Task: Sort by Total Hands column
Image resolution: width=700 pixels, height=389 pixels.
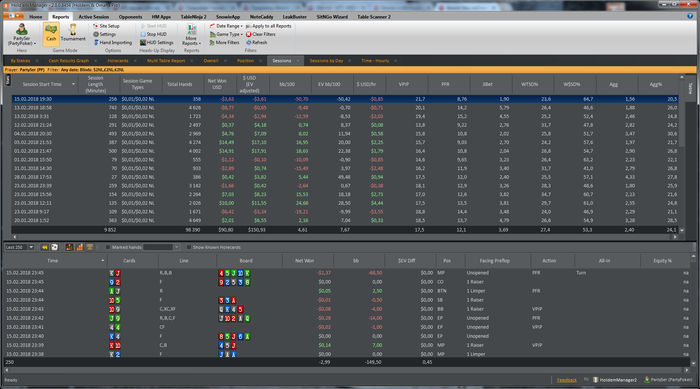Action: 179,84
